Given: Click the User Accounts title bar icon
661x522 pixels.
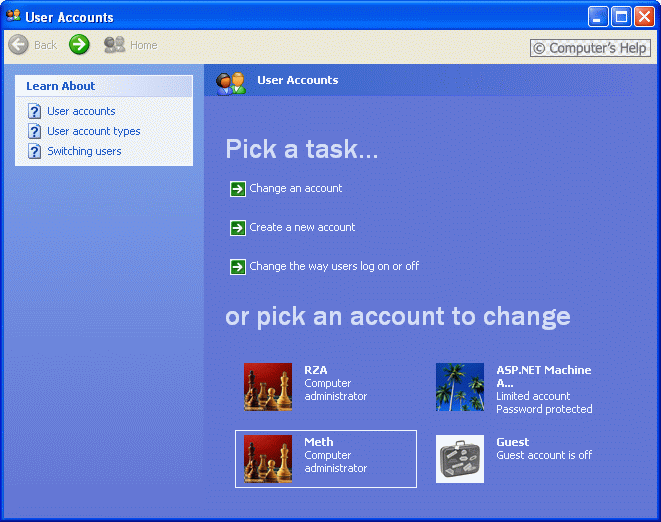Looking at the screenshot, I should point(13,16).
